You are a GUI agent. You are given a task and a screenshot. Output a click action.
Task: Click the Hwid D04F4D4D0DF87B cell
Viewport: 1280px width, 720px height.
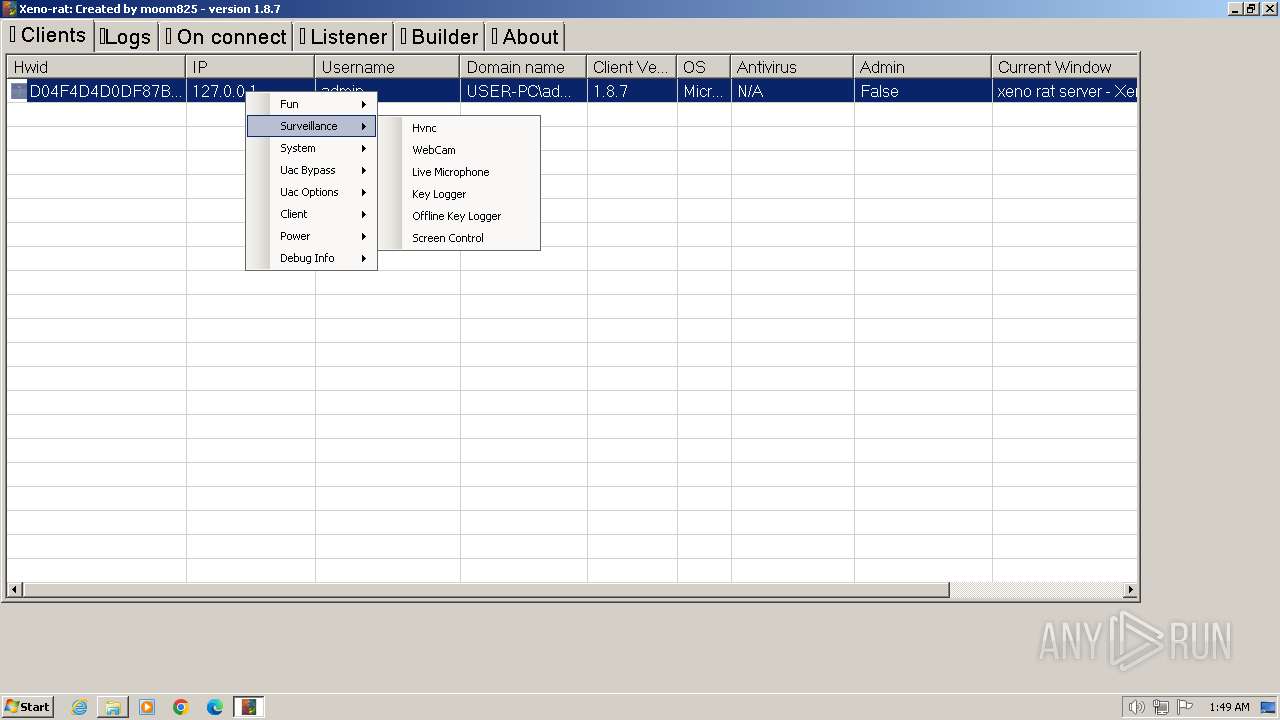106,91
